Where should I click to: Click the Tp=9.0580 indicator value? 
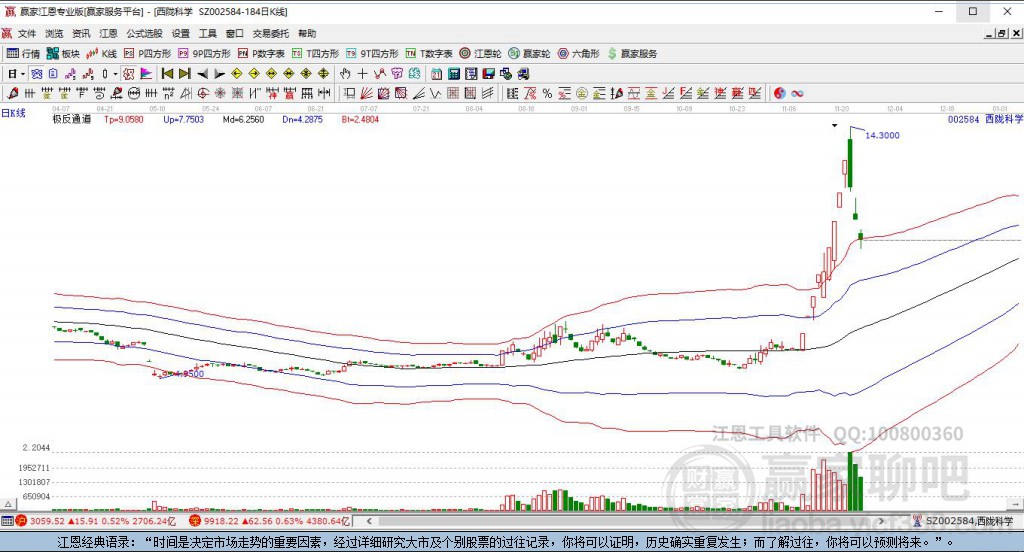coord(123,120)
